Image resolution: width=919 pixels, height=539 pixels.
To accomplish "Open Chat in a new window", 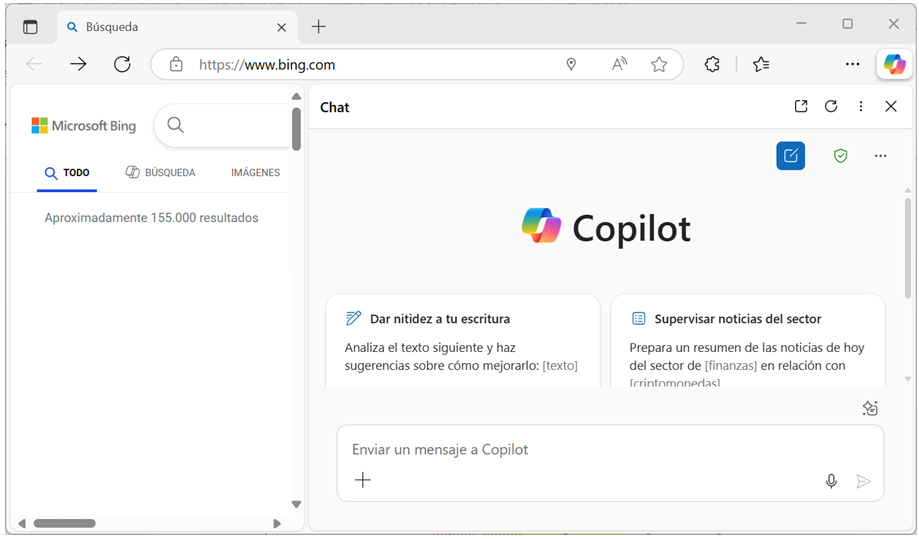I will coord(801,106).
